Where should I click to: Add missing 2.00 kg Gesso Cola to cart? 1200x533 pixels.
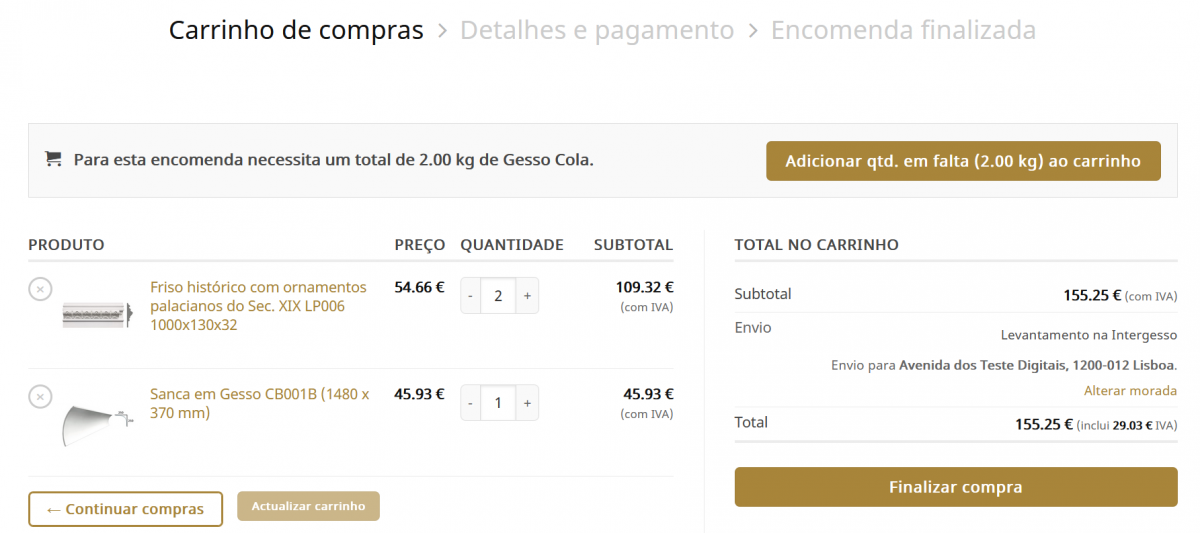[963, 161]
